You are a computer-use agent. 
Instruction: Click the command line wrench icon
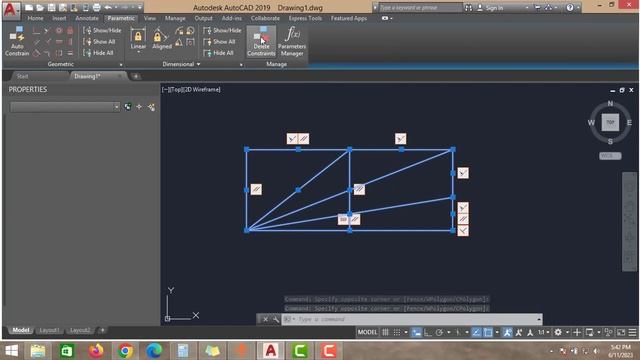point(276,319)
